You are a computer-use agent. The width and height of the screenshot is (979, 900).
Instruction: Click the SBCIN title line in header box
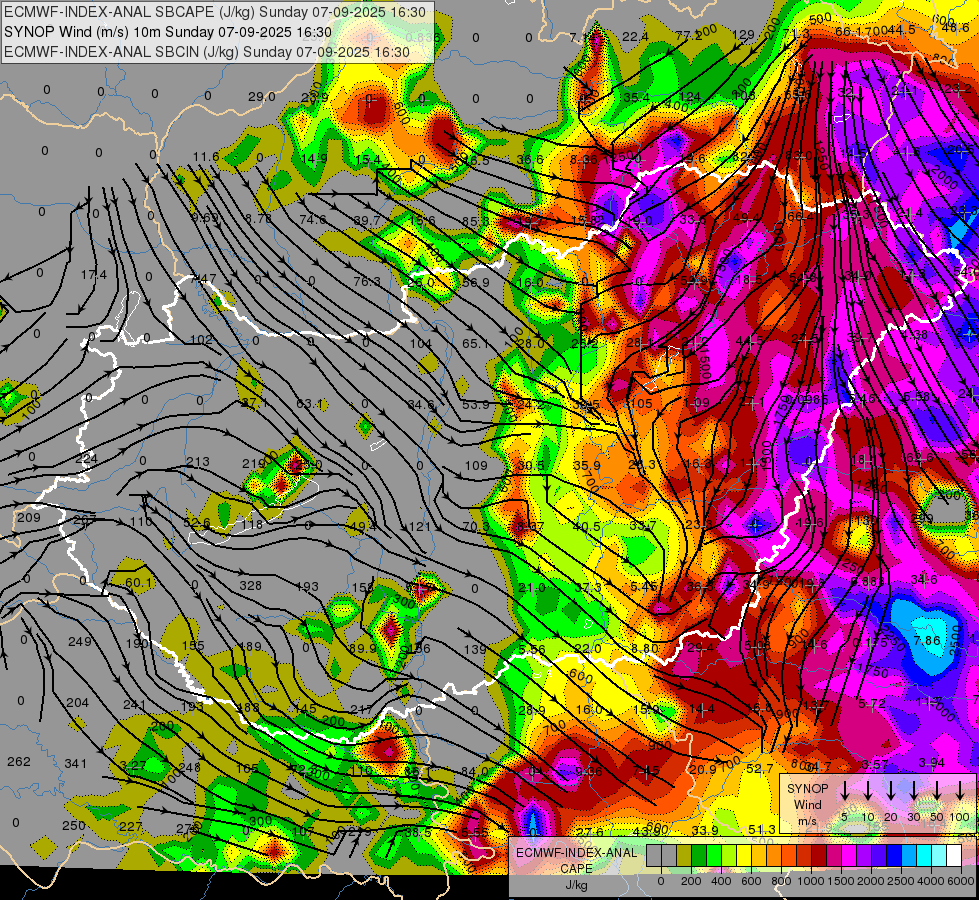pyautogui.click(x=207, y=52)
